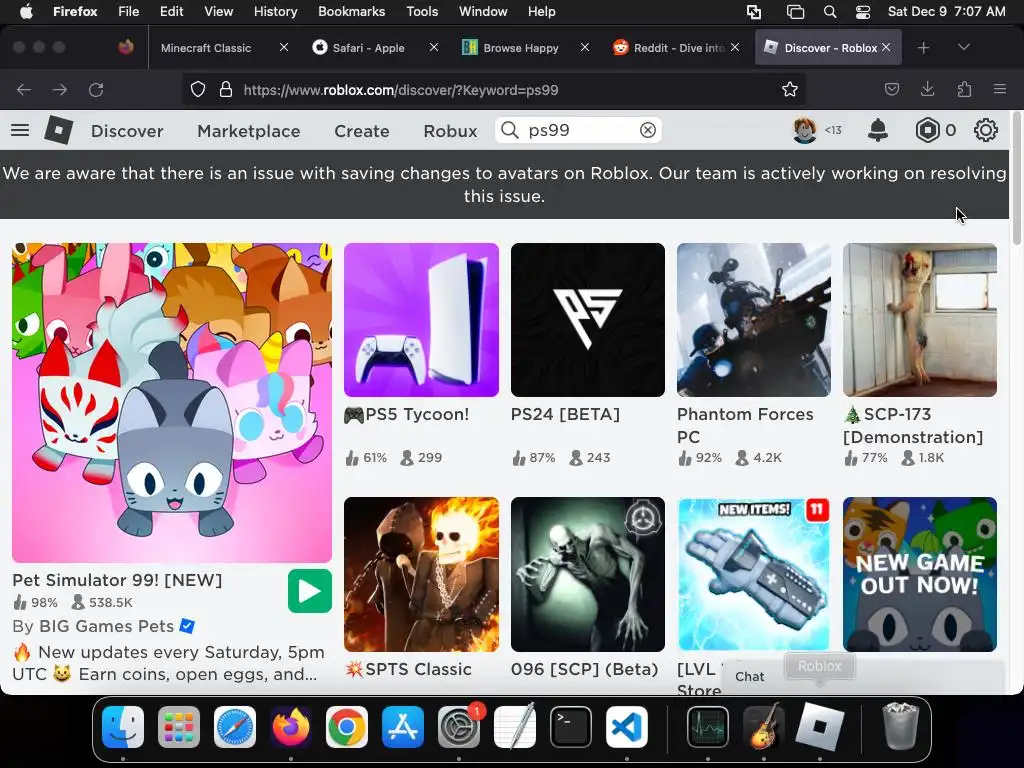
Task: Open Phantom Forces PC thumbnail
Action: click(x=754, y=320)
